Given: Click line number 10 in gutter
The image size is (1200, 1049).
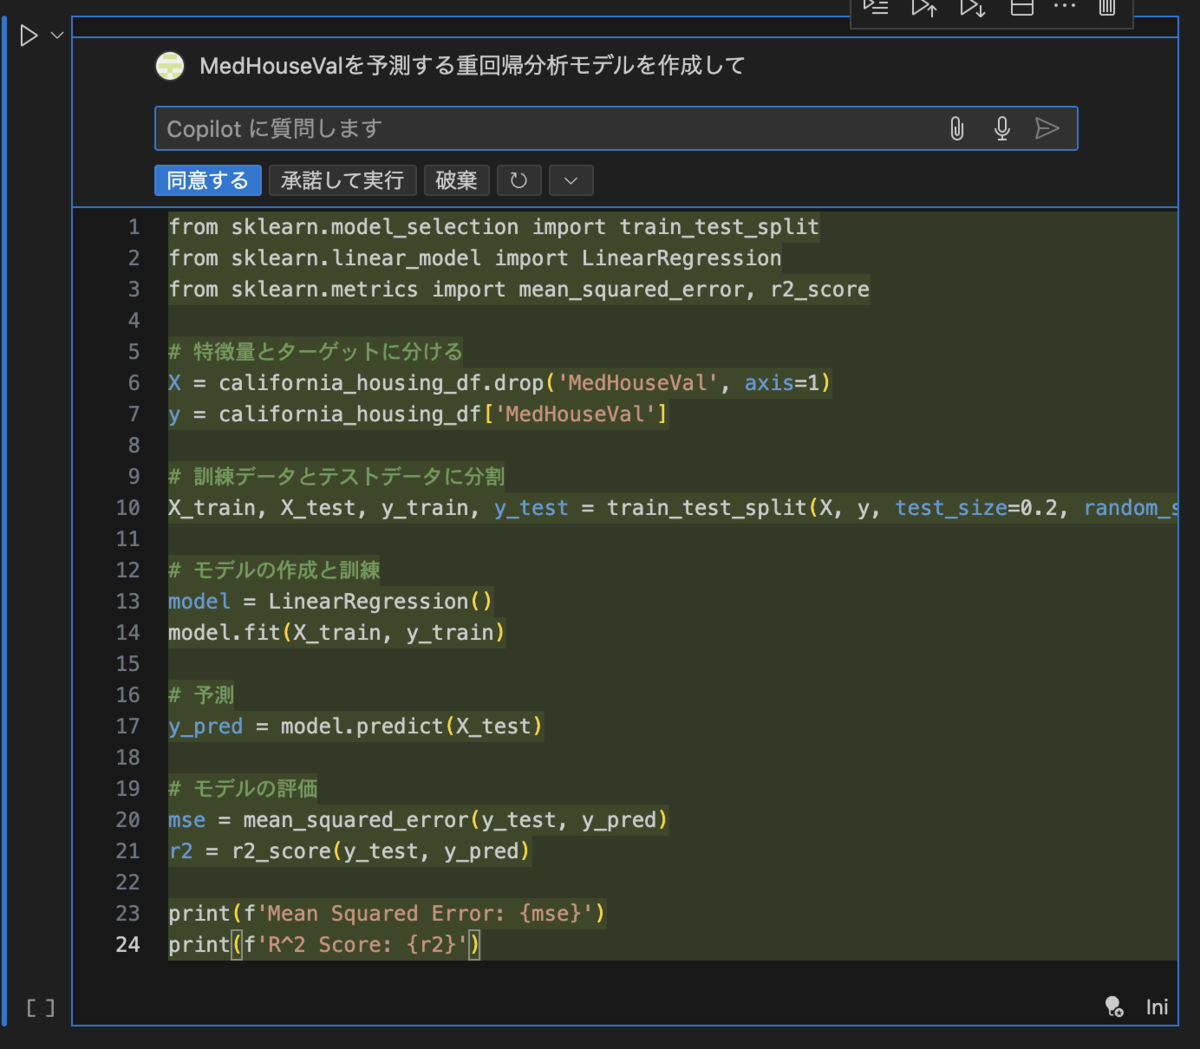Looking at the screenshot, I should click(128, 508).
